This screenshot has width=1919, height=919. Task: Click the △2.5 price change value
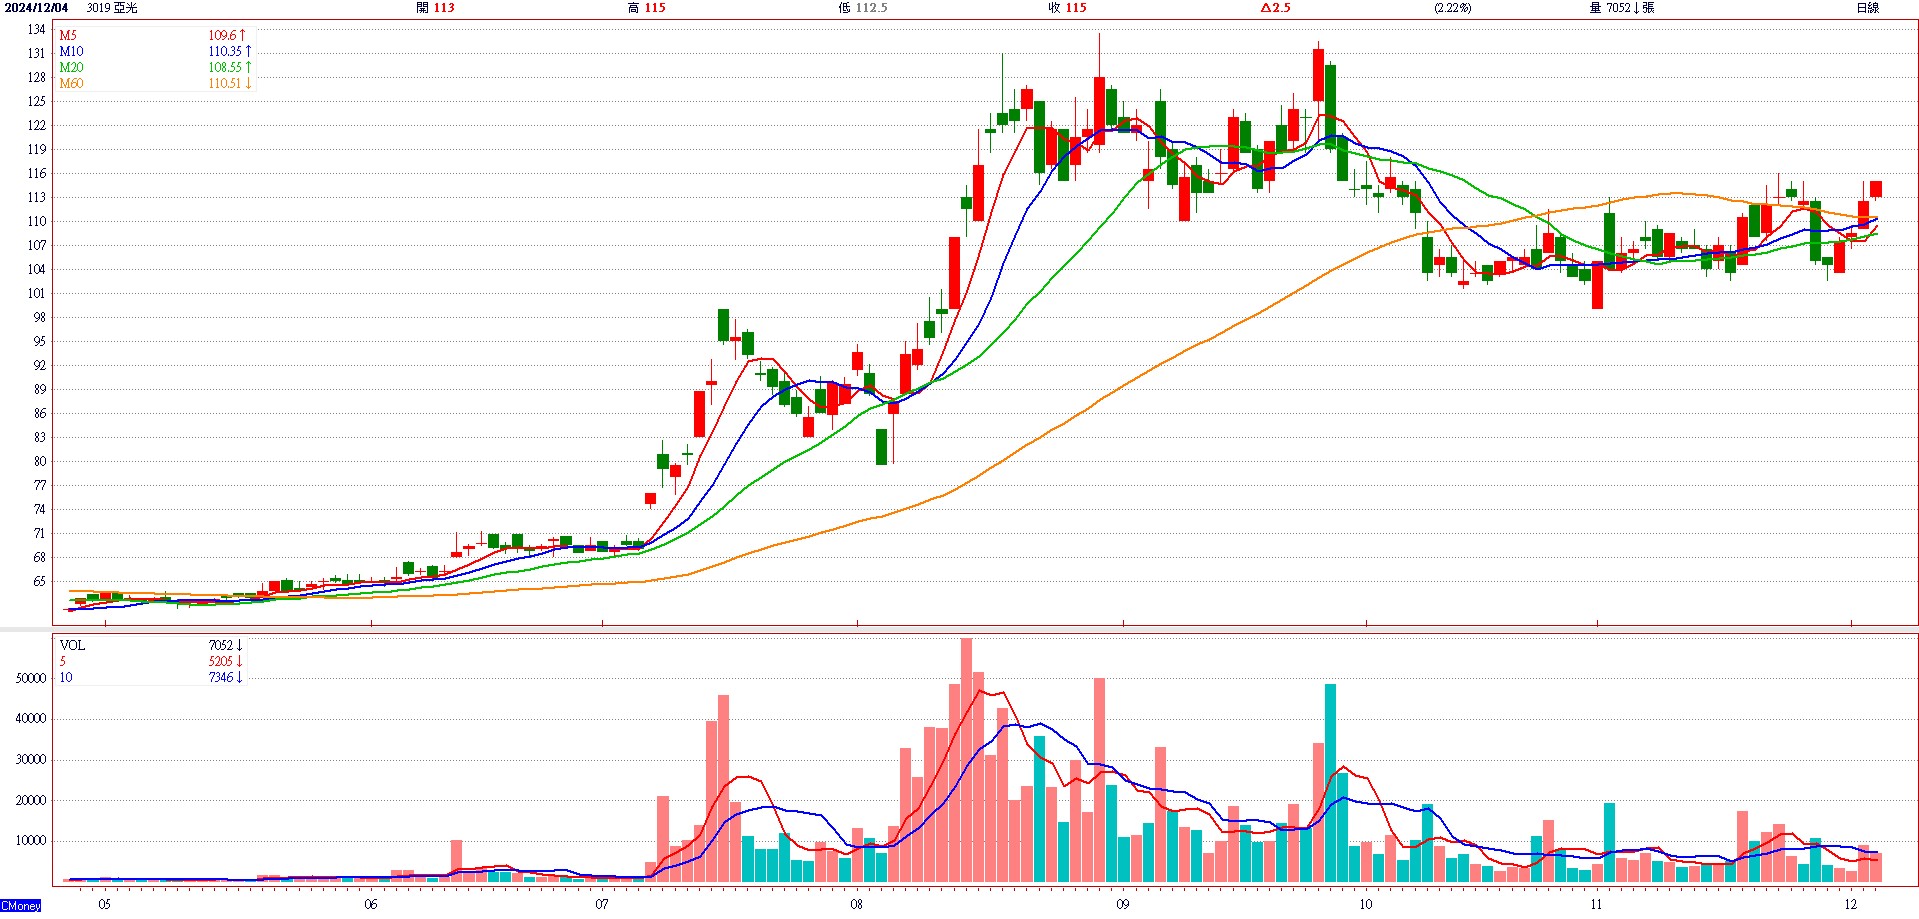click(1275, 8)
